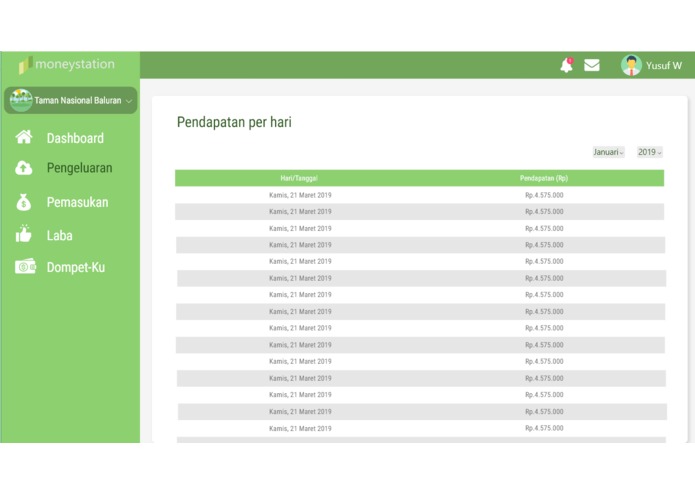The height and width of the screenshot is (494, 695).
Task: Expand the Taman Nasional Baluran selector
Action: pos(129,101)
